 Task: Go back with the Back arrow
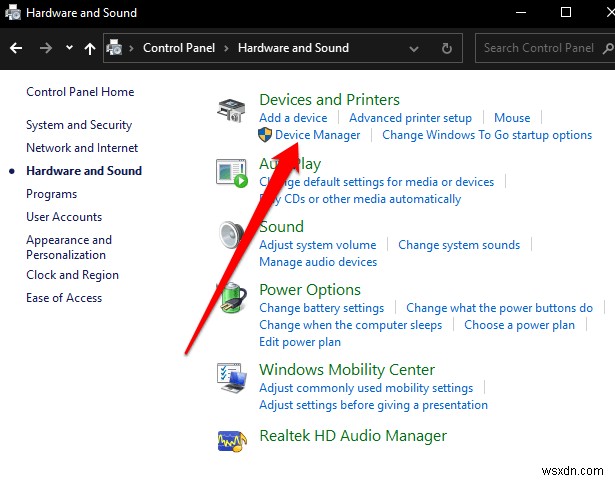point(16,48)
